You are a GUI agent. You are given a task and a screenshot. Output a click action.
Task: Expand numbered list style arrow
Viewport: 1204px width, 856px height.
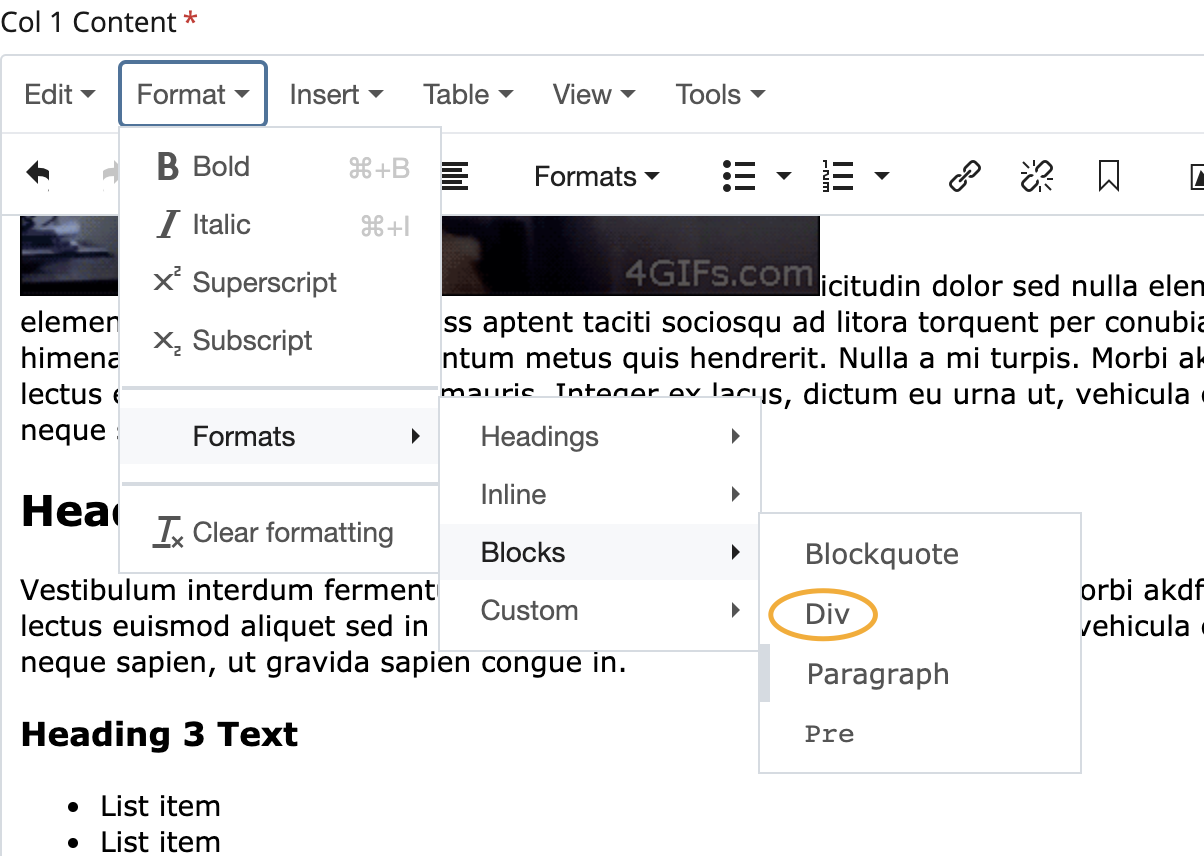882,177
